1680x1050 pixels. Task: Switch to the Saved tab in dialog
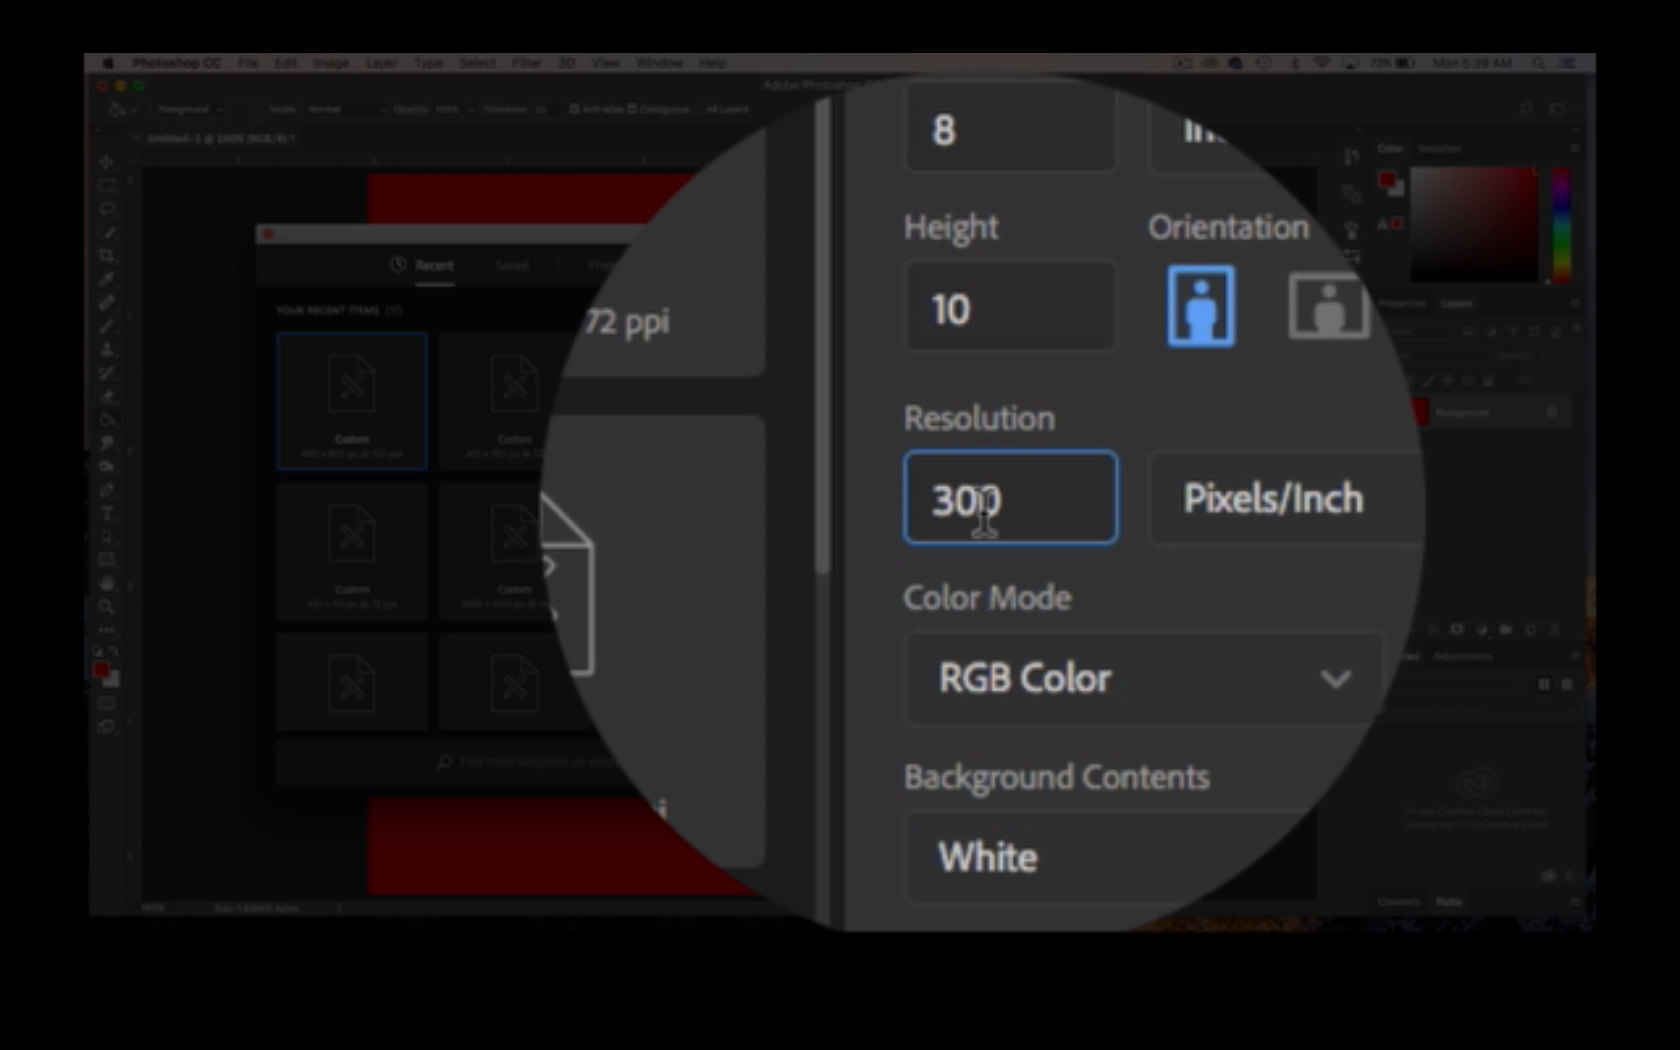512,265
